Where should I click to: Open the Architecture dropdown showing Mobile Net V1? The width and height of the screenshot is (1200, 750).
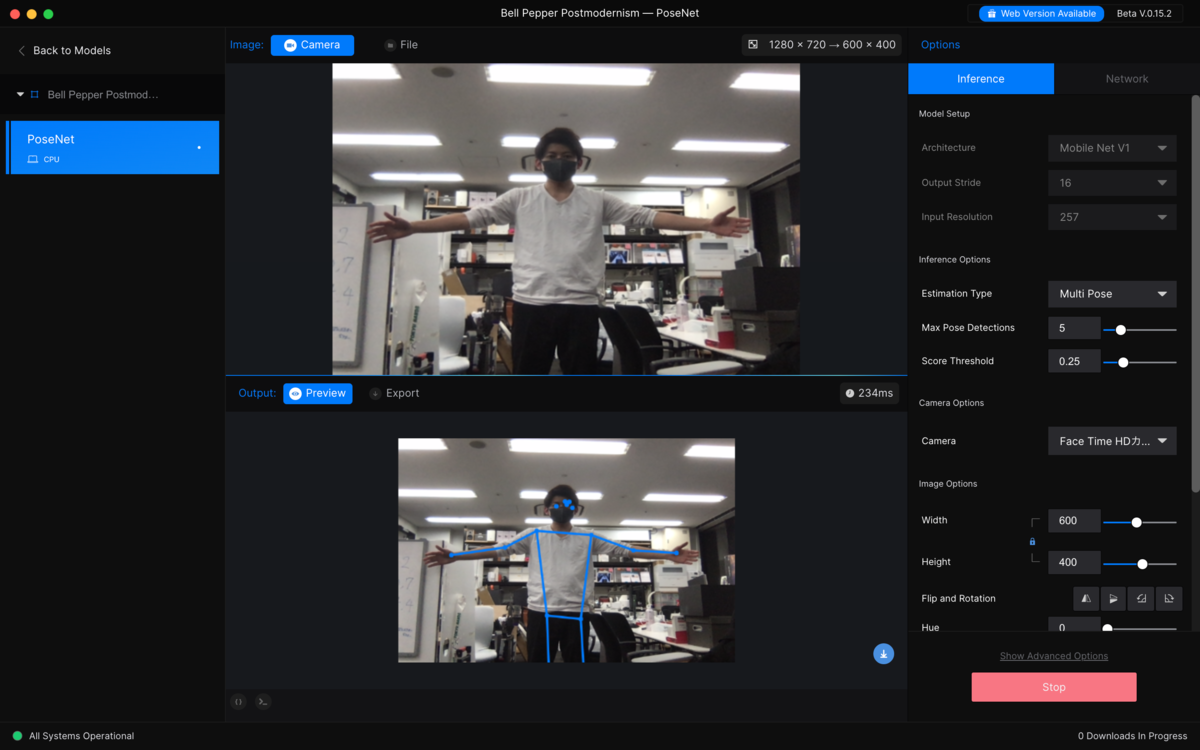(1111, 147)
